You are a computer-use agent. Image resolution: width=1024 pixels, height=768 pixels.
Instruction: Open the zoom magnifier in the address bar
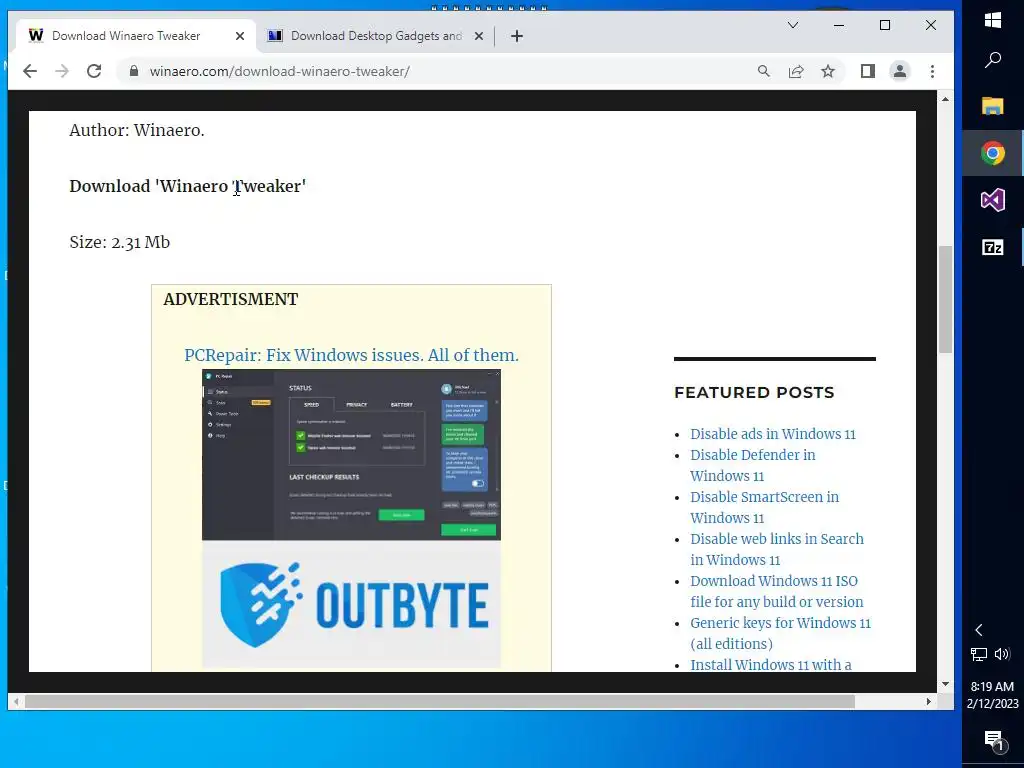click(x=763, y=71)
